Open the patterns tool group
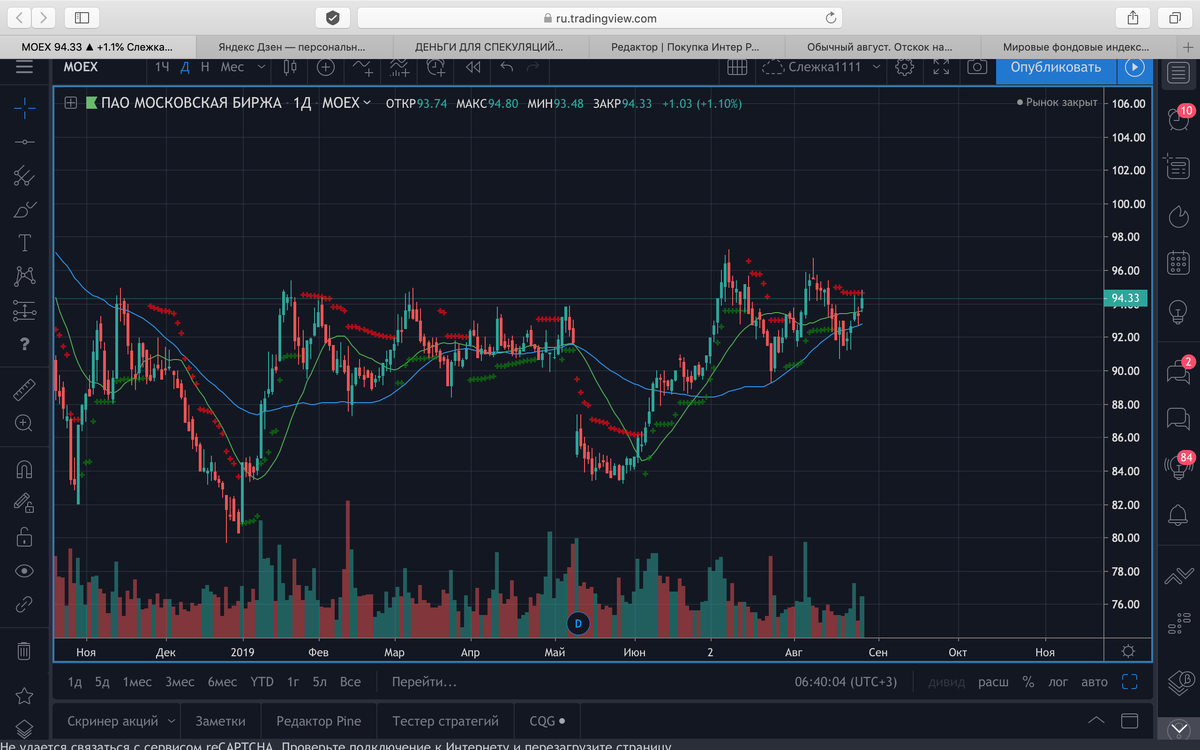 tap(24, 276)
